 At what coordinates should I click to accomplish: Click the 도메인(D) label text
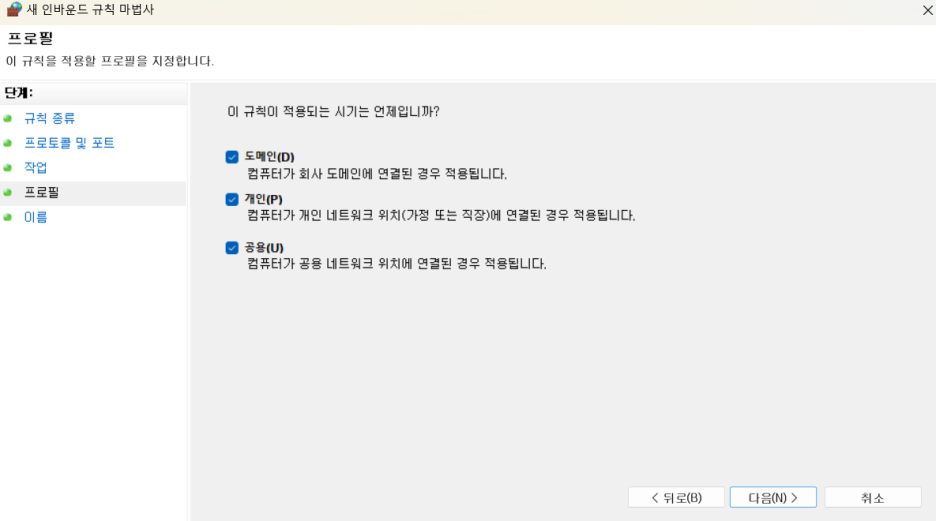point(269,157)
